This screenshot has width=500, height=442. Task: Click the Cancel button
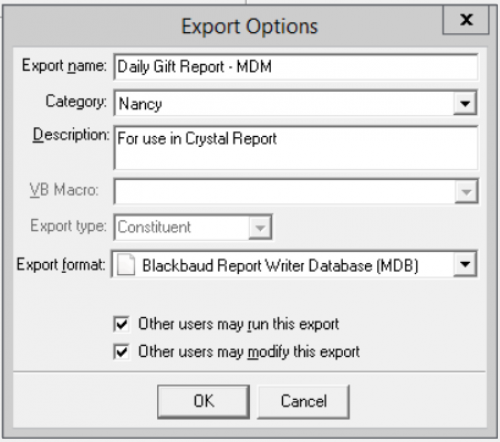[x=303, y=401]
